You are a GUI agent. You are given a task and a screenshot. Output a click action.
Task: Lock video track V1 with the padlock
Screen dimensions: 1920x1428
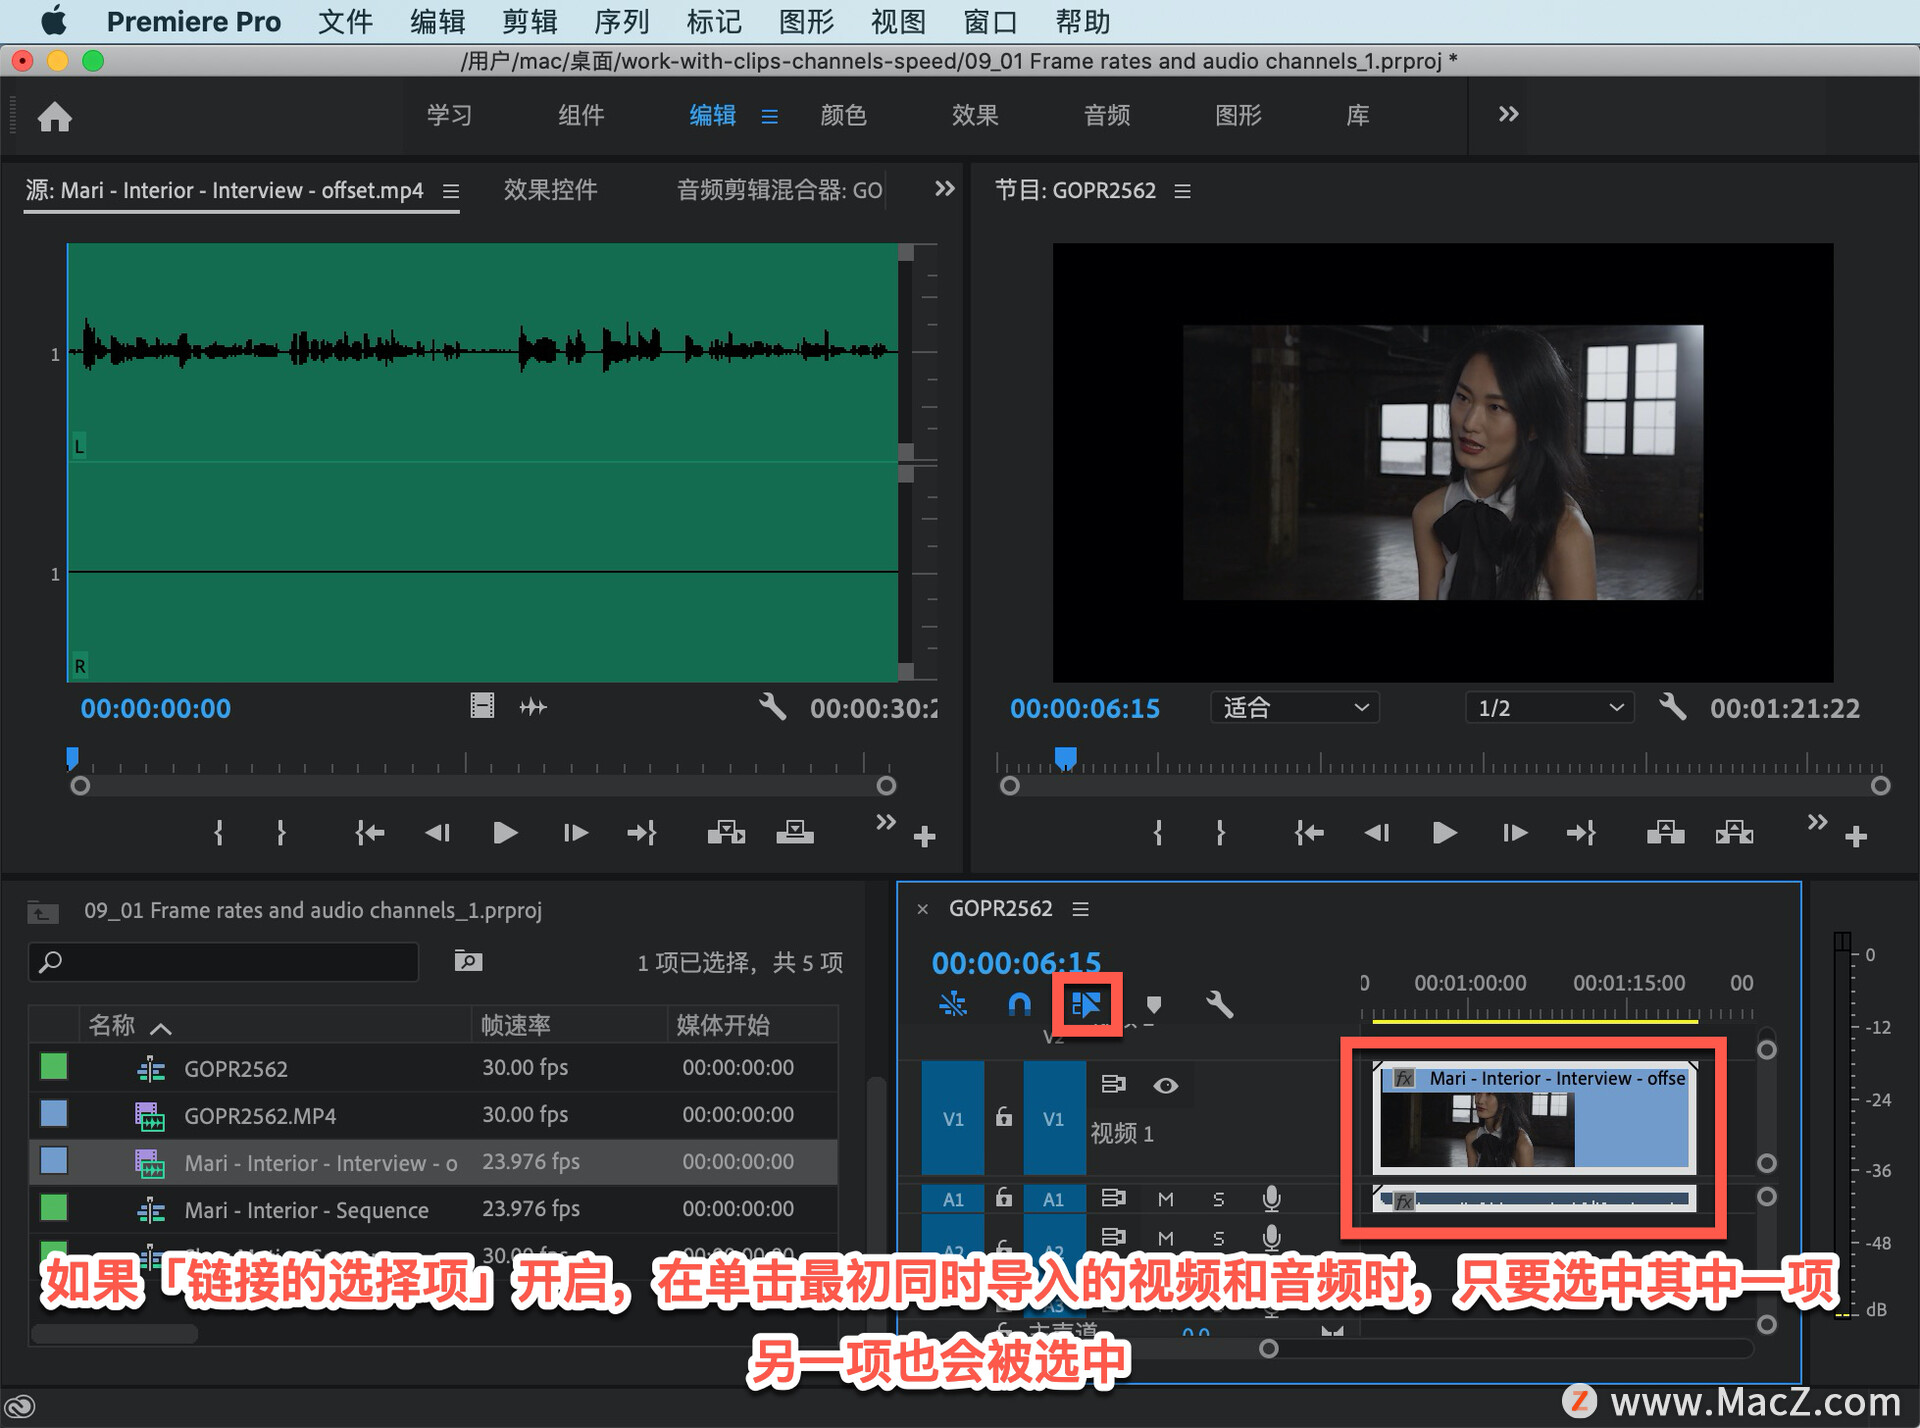point(1003,1118)
